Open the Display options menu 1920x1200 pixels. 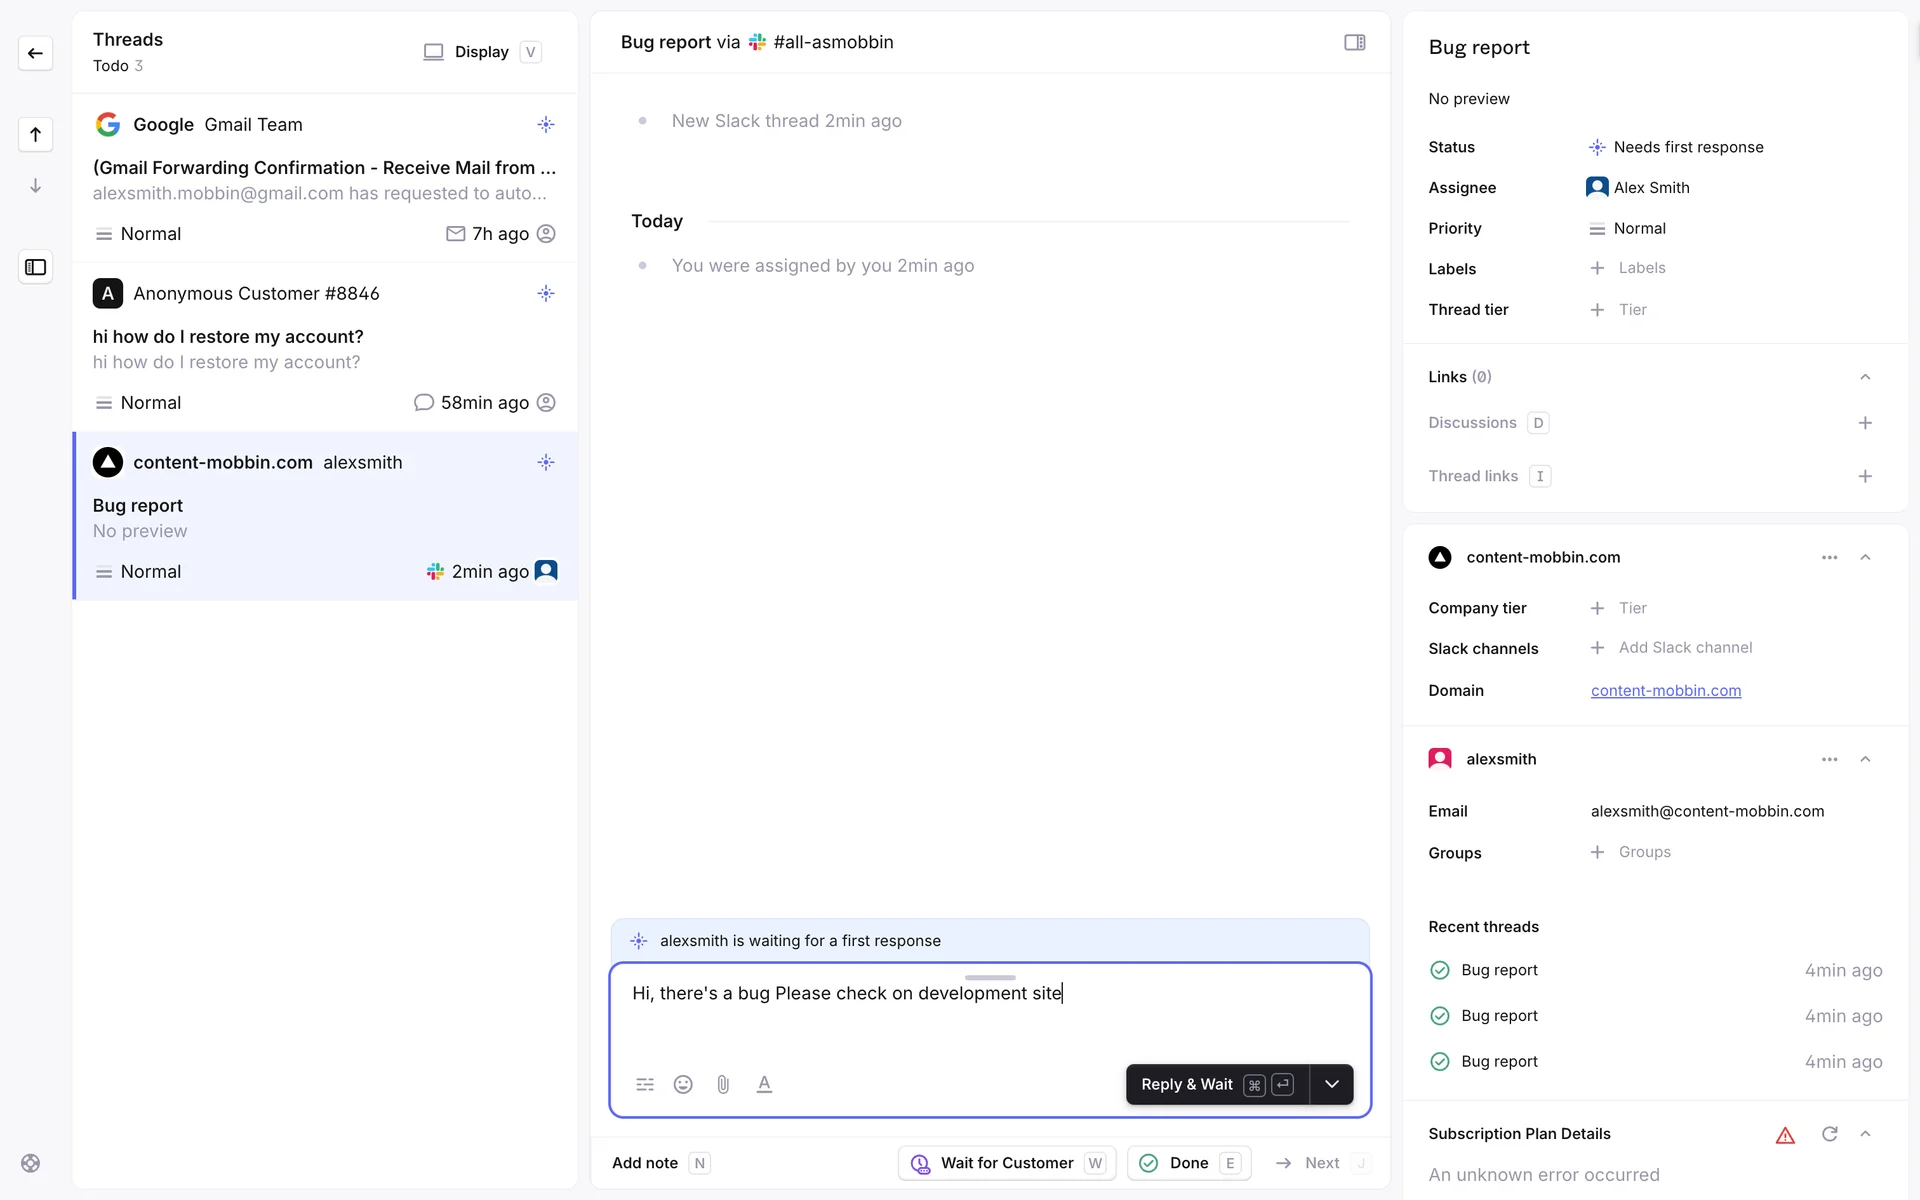(481, 52)
